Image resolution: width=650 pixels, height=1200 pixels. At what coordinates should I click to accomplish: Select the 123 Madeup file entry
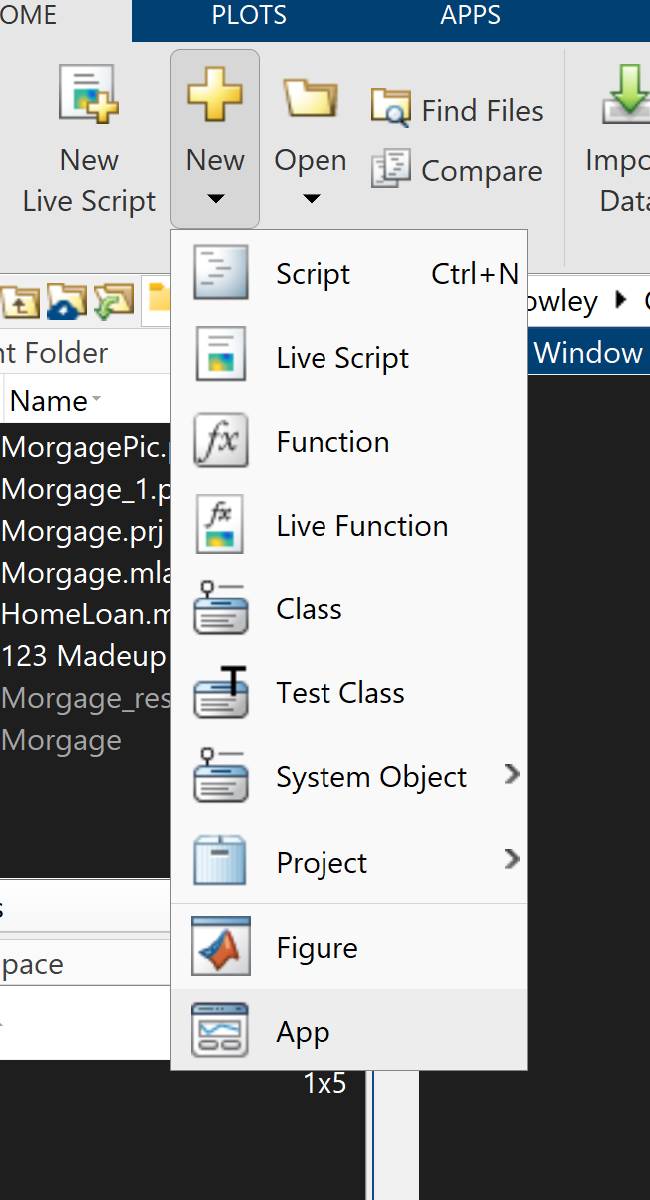coord(85,656)
